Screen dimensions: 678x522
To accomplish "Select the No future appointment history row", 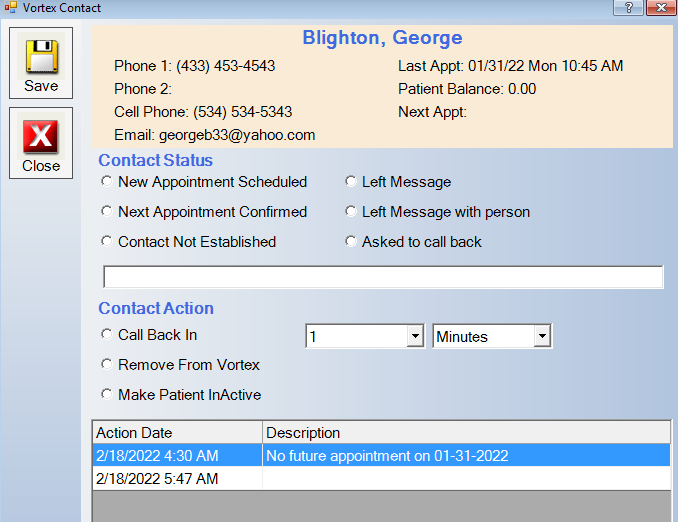I will 381,455.
